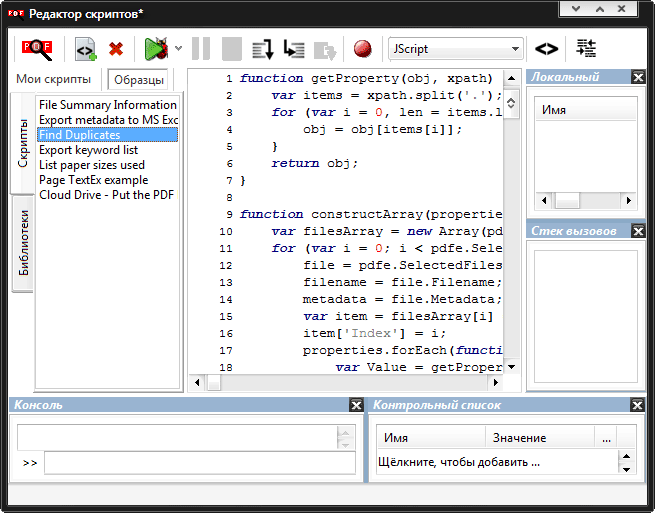This screenshot has width=655, height=513.
Task: Click code line 13 filename assignment
Action: 402,282
